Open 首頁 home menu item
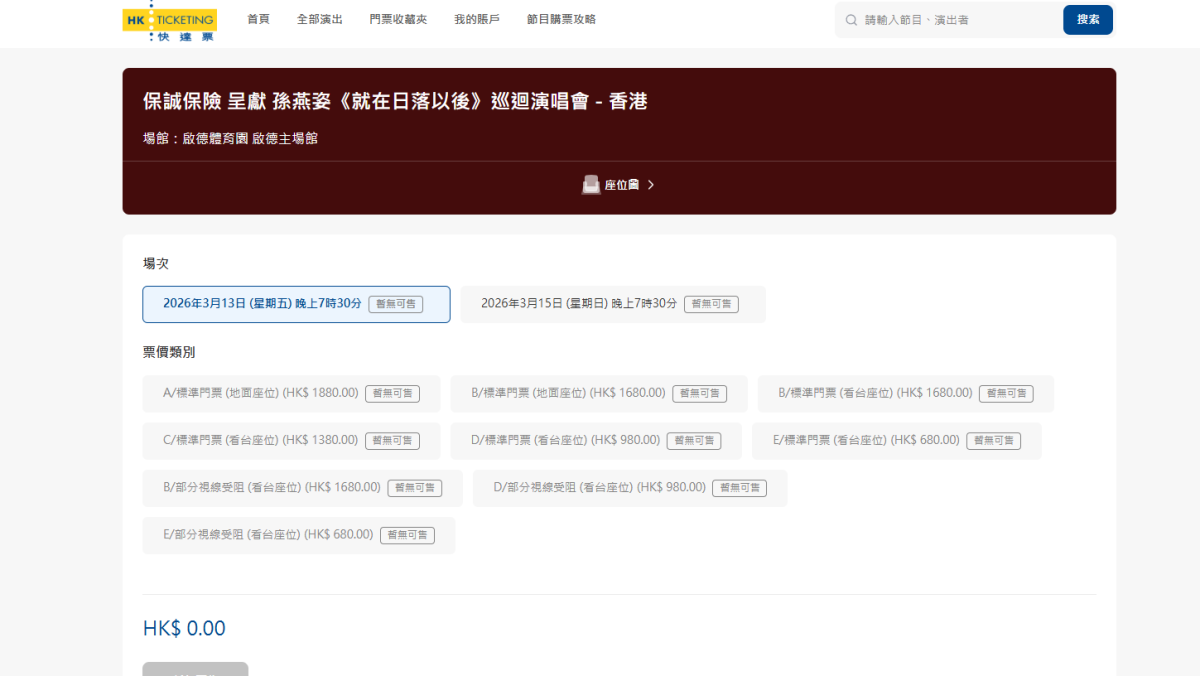 [258, 19]
